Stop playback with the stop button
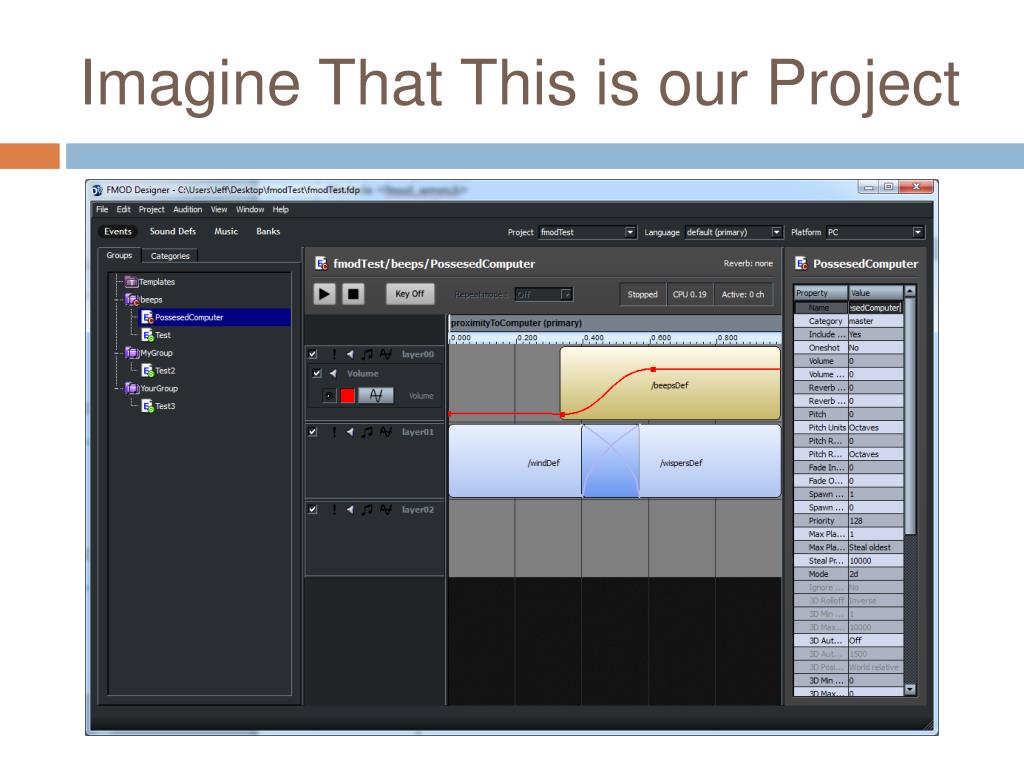Screen dimensions: 1024x768 (x=353, y=294)
